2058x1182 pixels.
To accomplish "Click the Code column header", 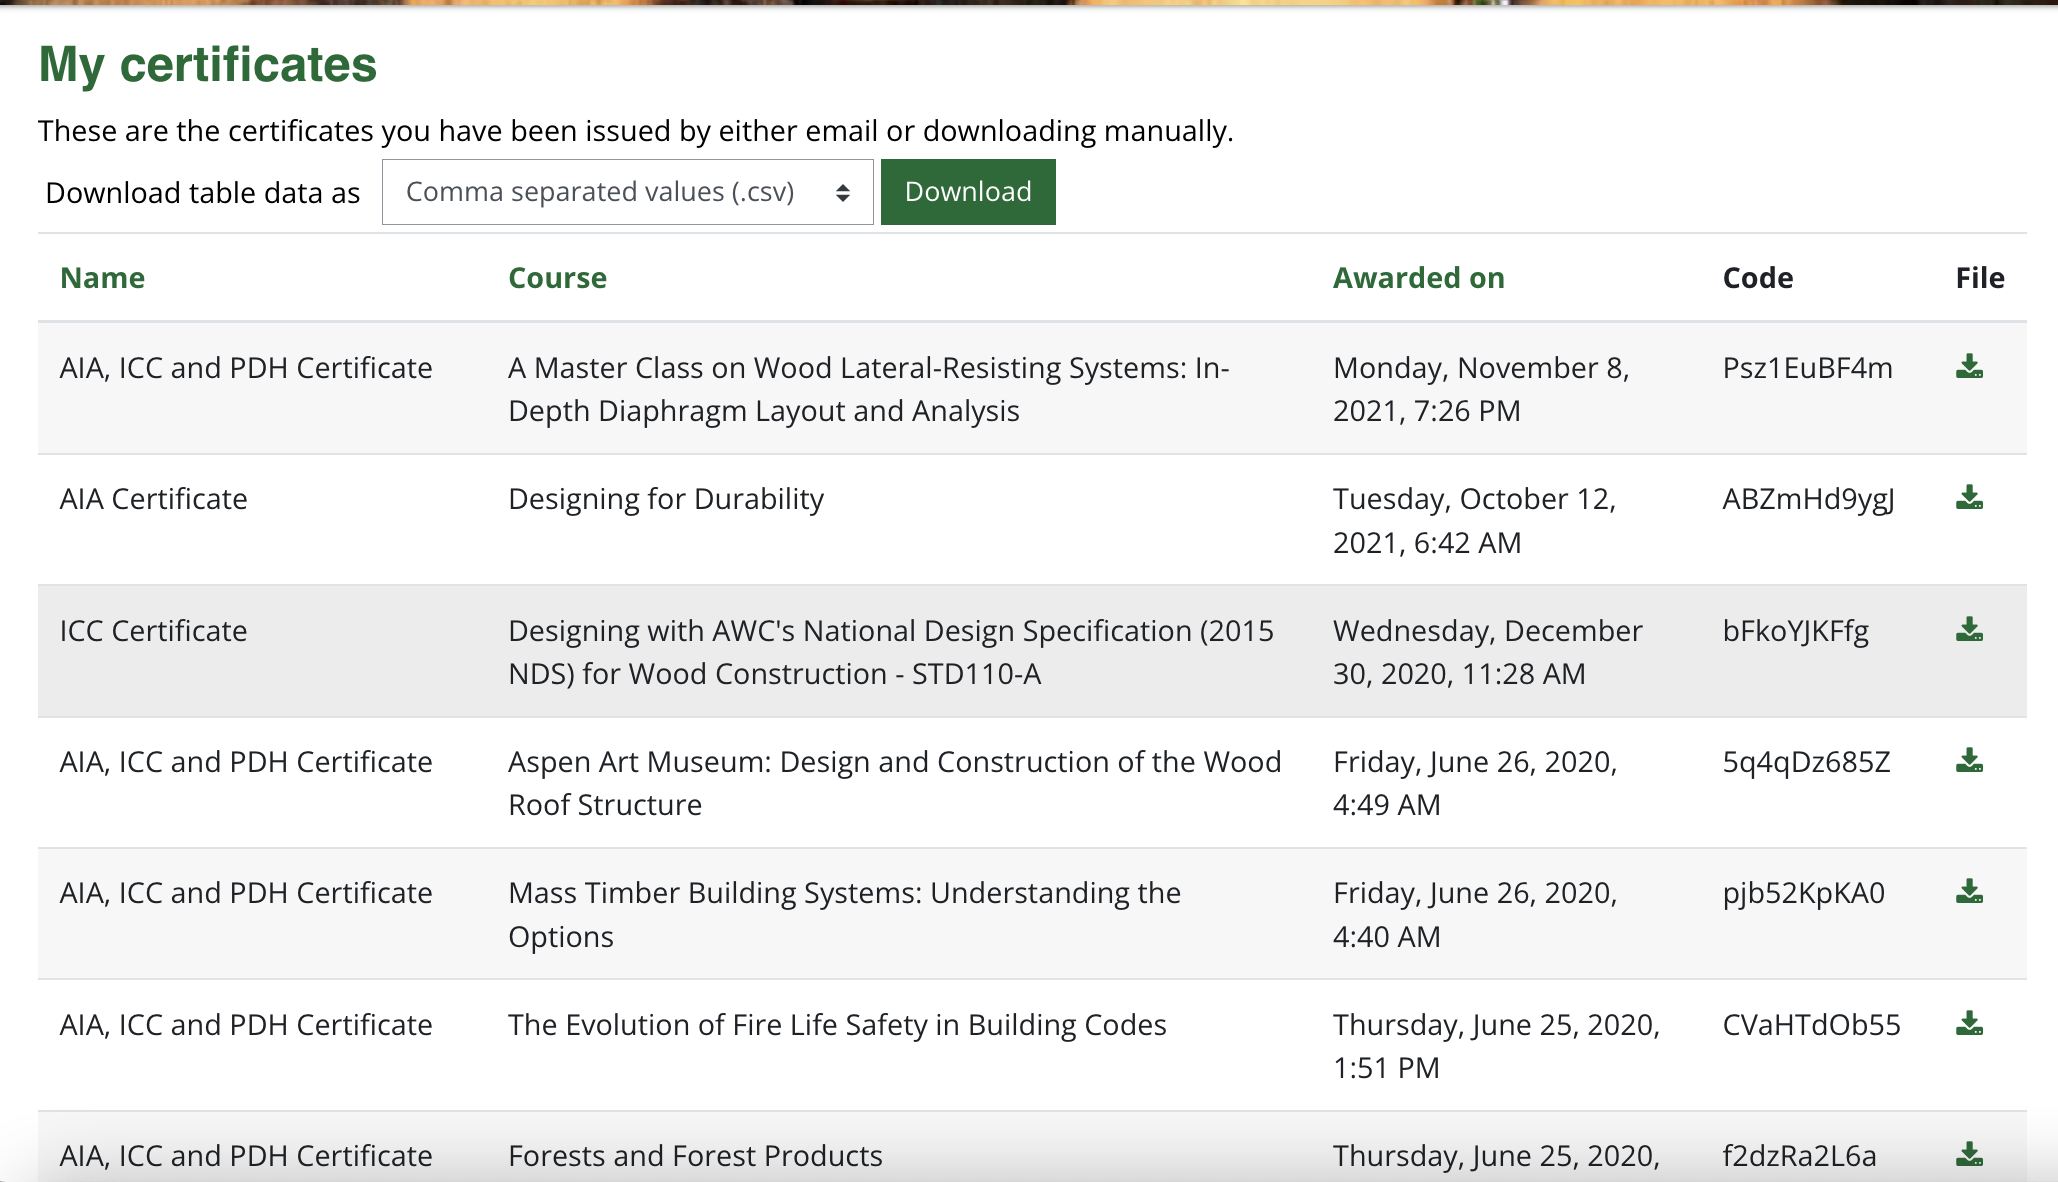I will (1757, 278).
